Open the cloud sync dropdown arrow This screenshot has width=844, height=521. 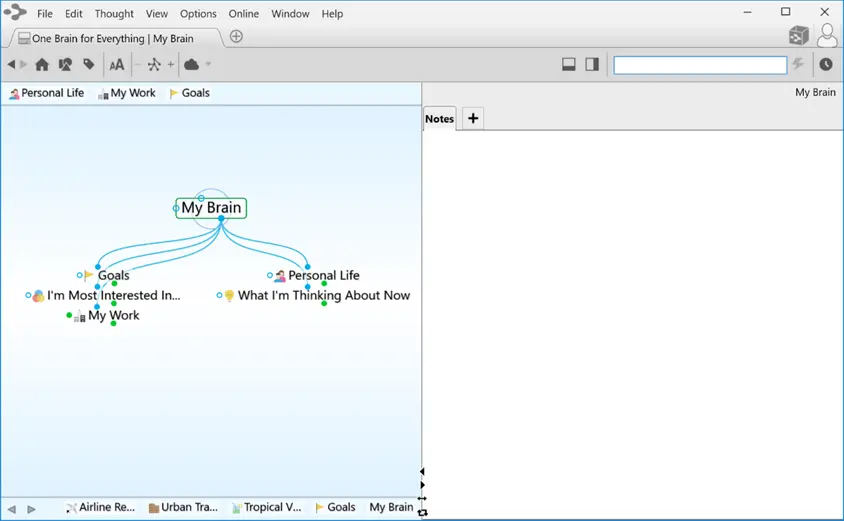tap(208, 65)
